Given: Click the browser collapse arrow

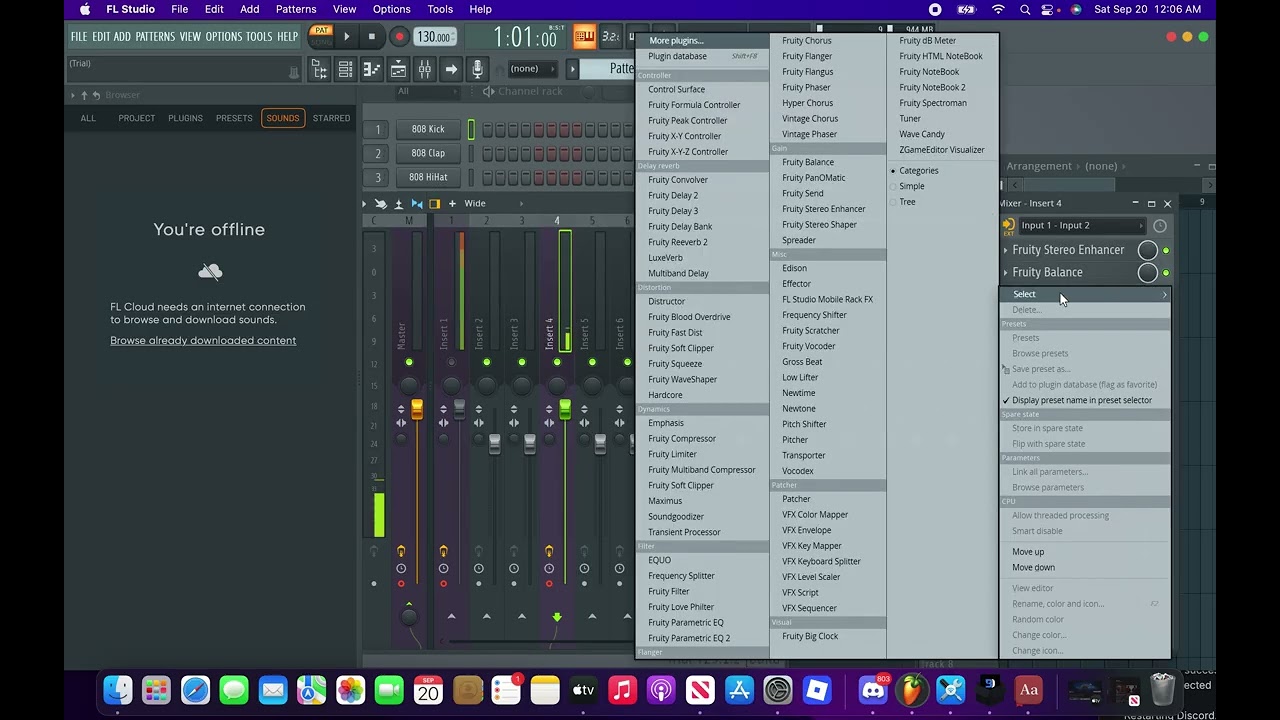Looking at the screenshot, I should (x=73, y=95).
